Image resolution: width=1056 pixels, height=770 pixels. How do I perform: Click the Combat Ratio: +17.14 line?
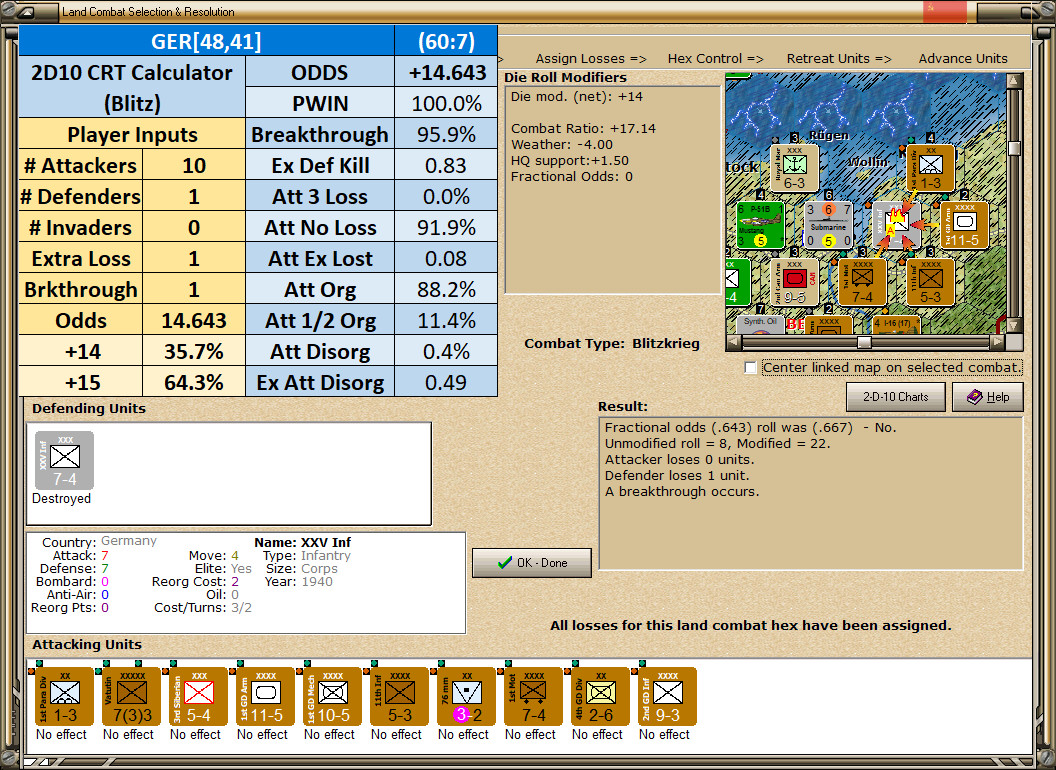(583, 128)
